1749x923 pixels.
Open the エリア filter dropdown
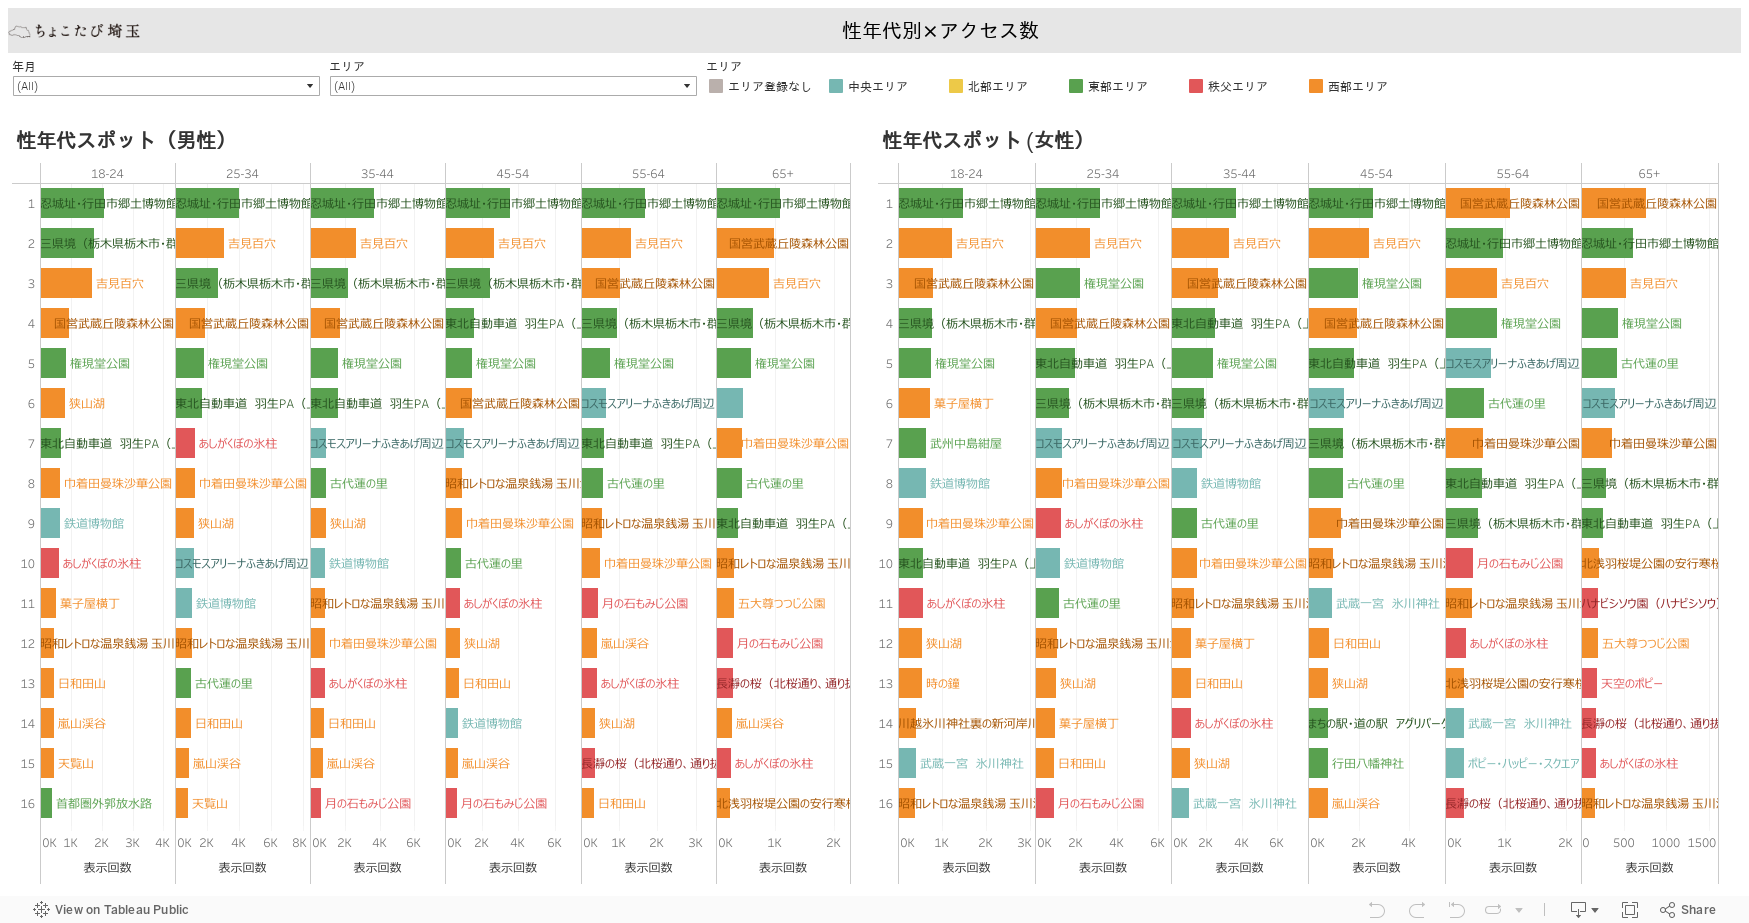point(513,86)
